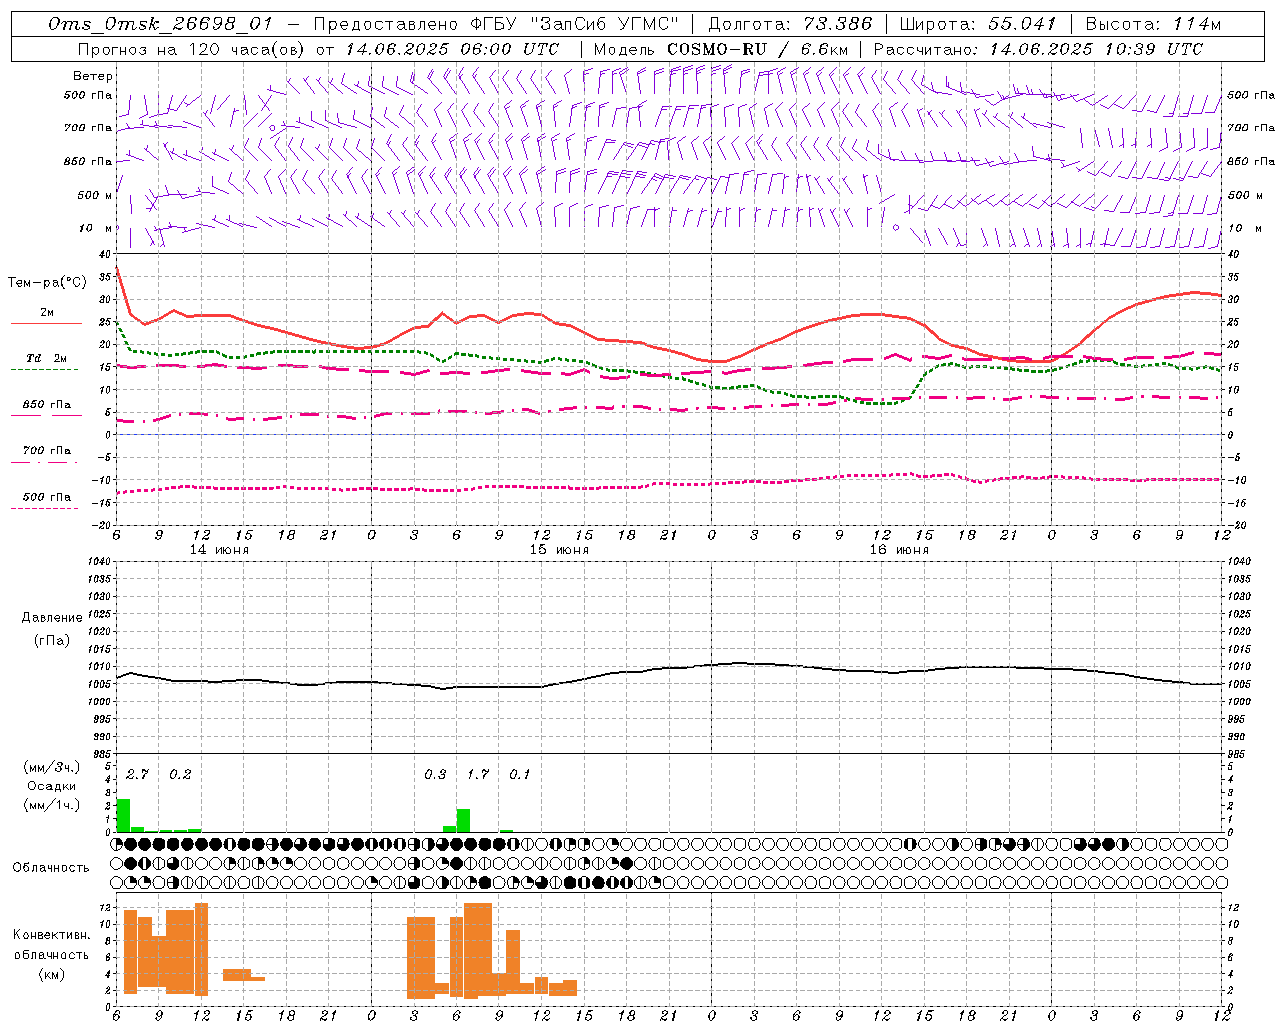Click the 15 июня date label
The width and height of the screenshot is (1280, 1024).
click(x=559, y=550)
